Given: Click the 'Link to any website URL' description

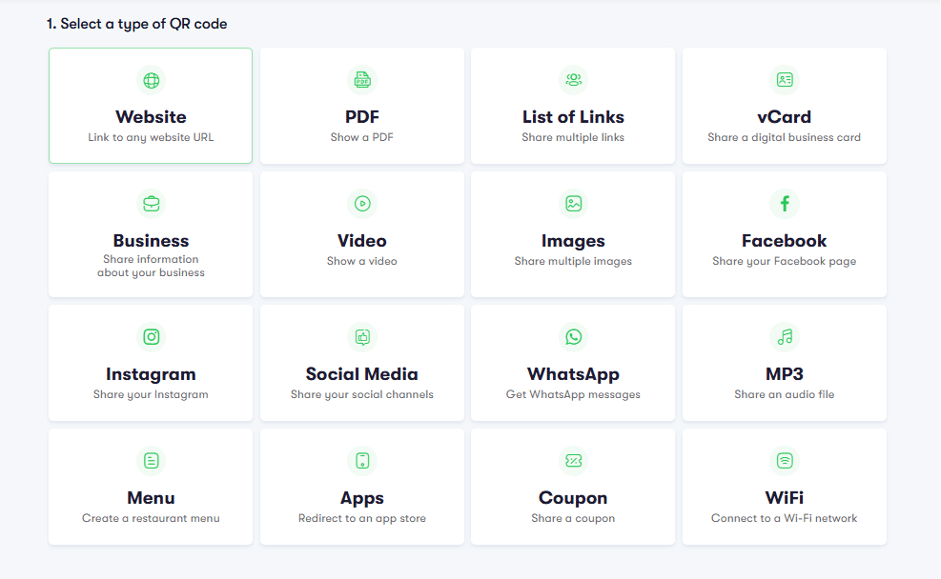Looking at the screenshot, I should coord(151,137).
